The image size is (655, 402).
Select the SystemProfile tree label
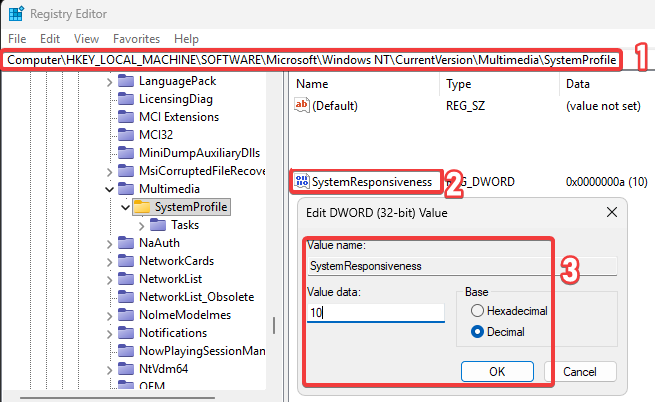191,206
